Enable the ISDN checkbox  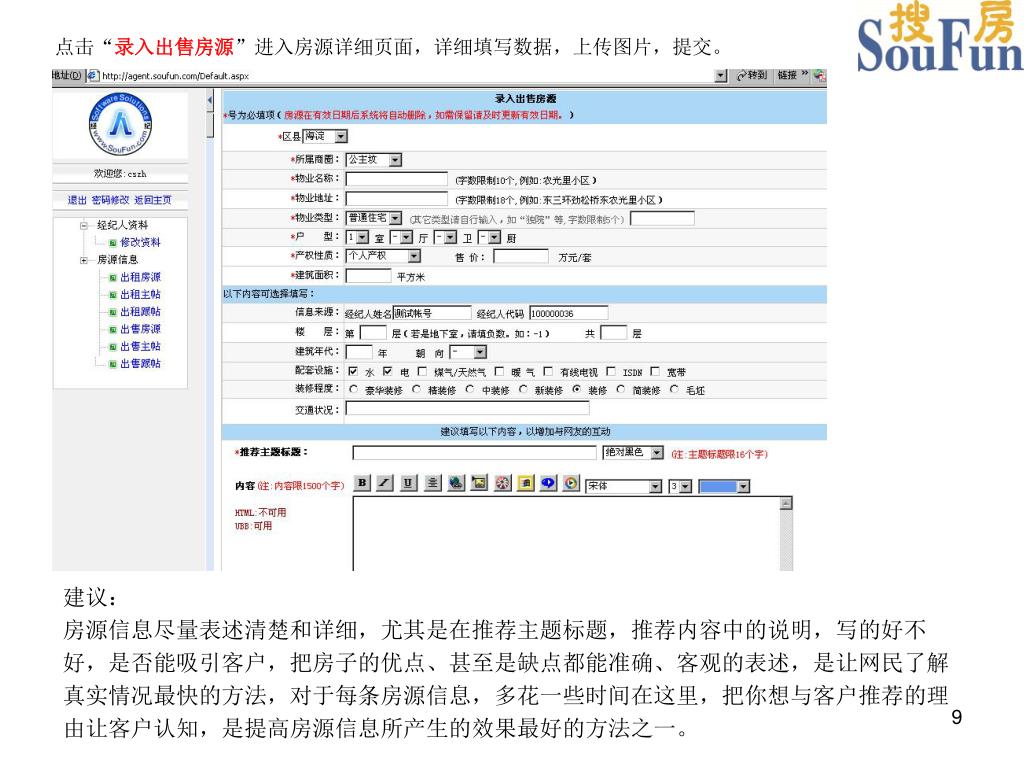tap(611, 372)
